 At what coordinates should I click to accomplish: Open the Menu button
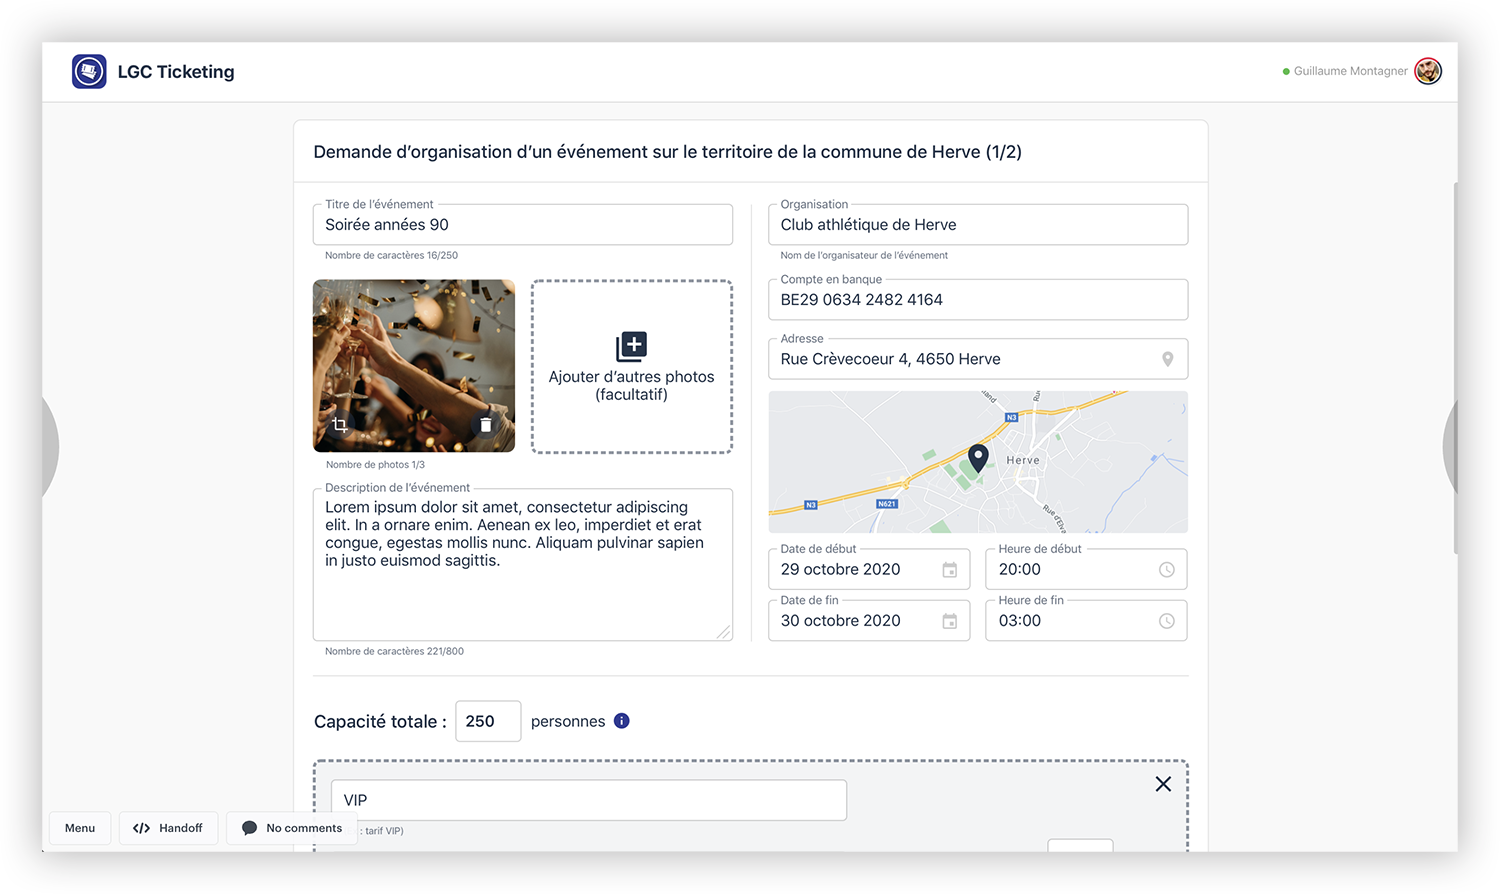[x=80, y=828]
